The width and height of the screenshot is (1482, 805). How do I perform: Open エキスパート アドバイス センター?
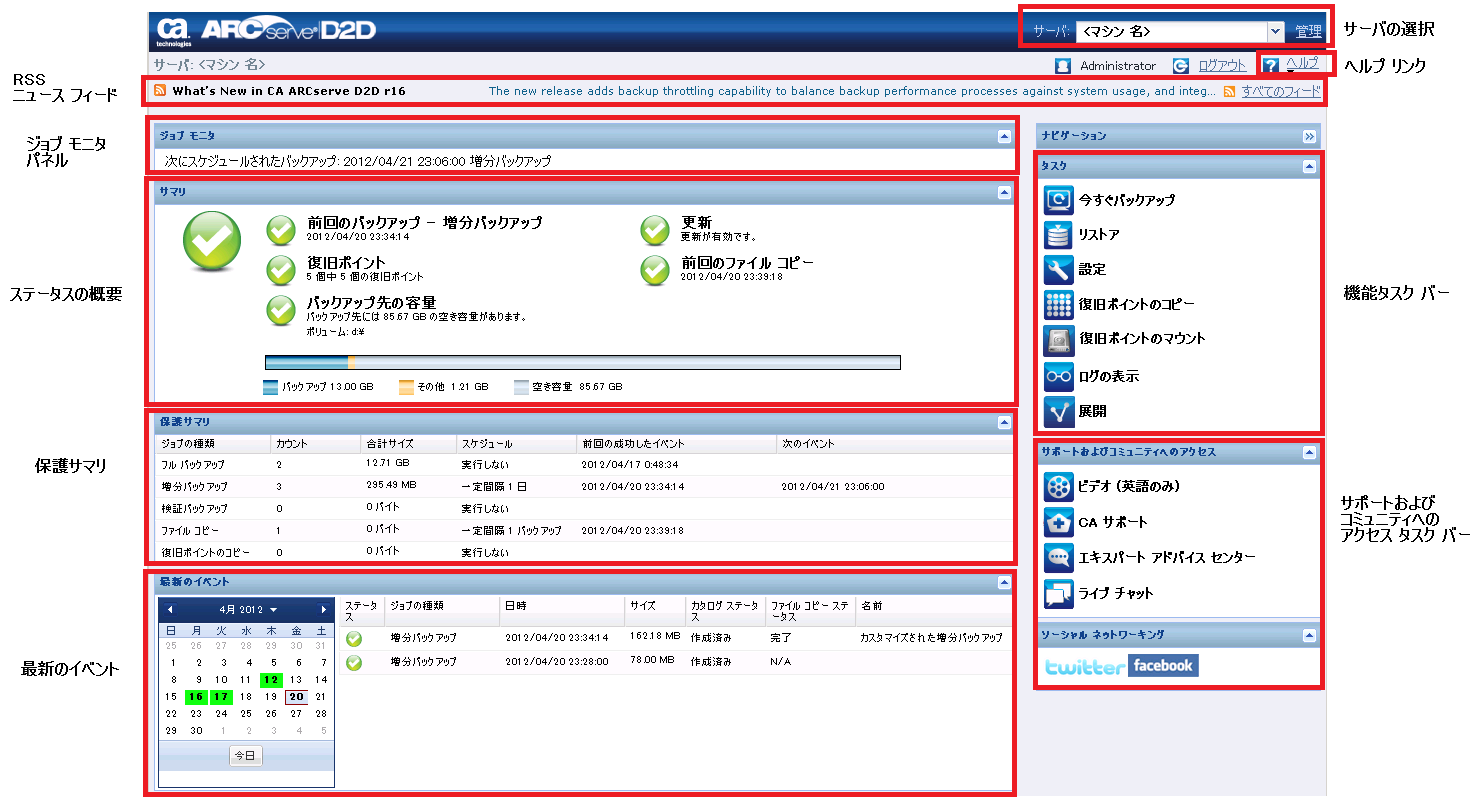pyautogui.click(x=1060, y=558)
